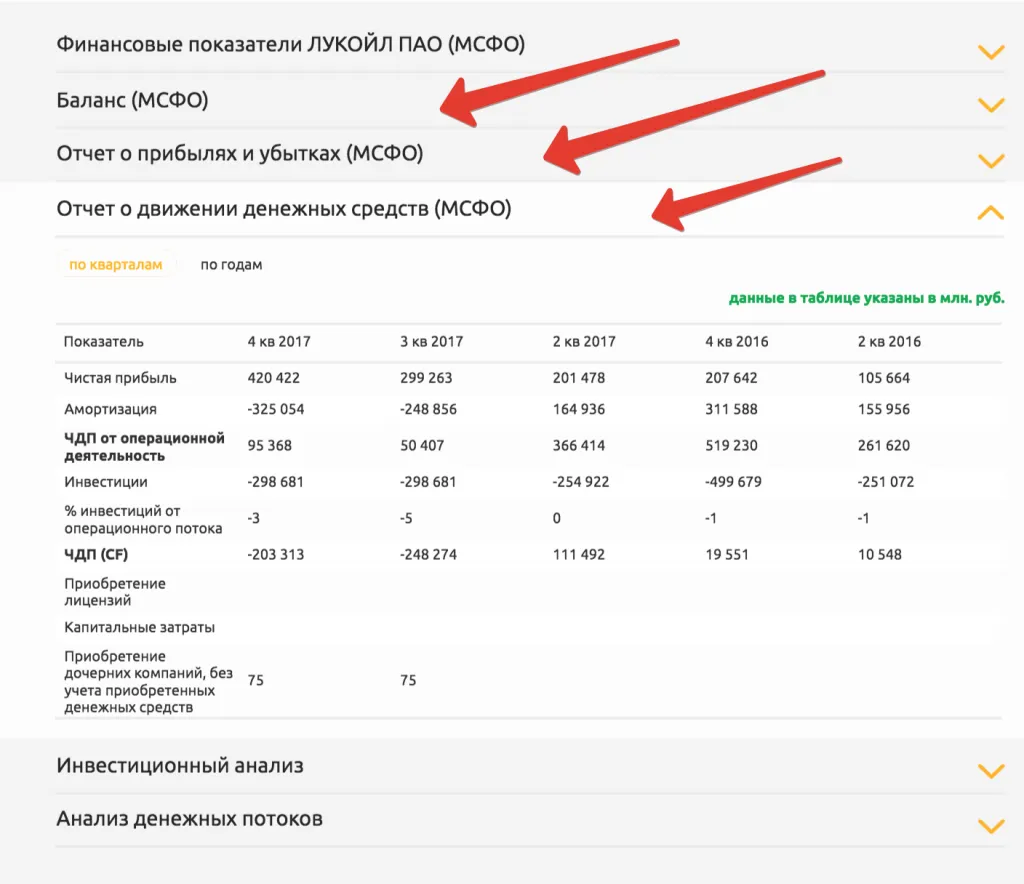Click Отчет о движении денежных средств title
Viewport: 1024px width, 884px height.
point(284,209)
